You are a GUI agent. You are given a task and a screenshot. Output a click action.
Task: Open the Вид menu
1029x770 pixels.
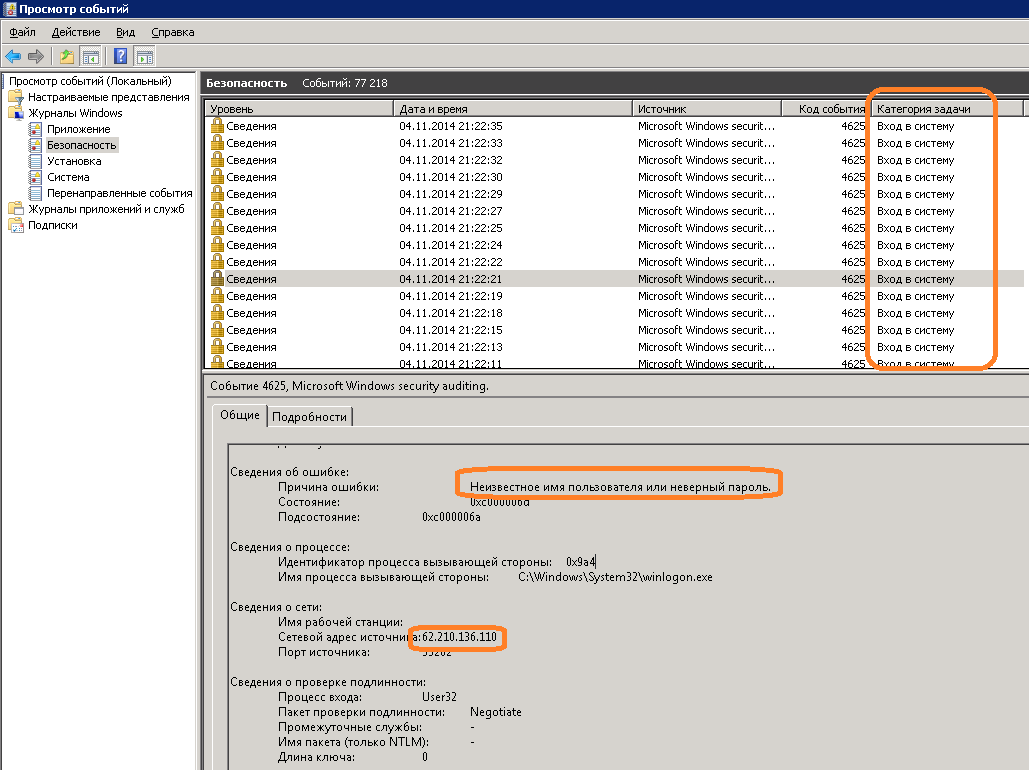125,32
